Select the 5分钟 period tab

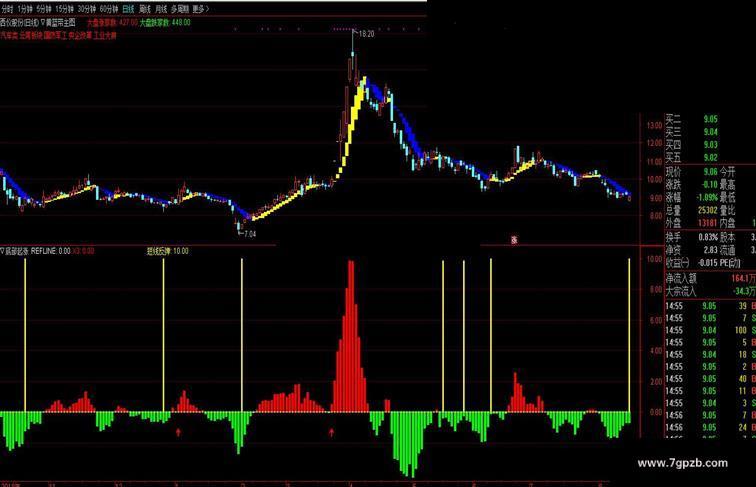point(43,9)
